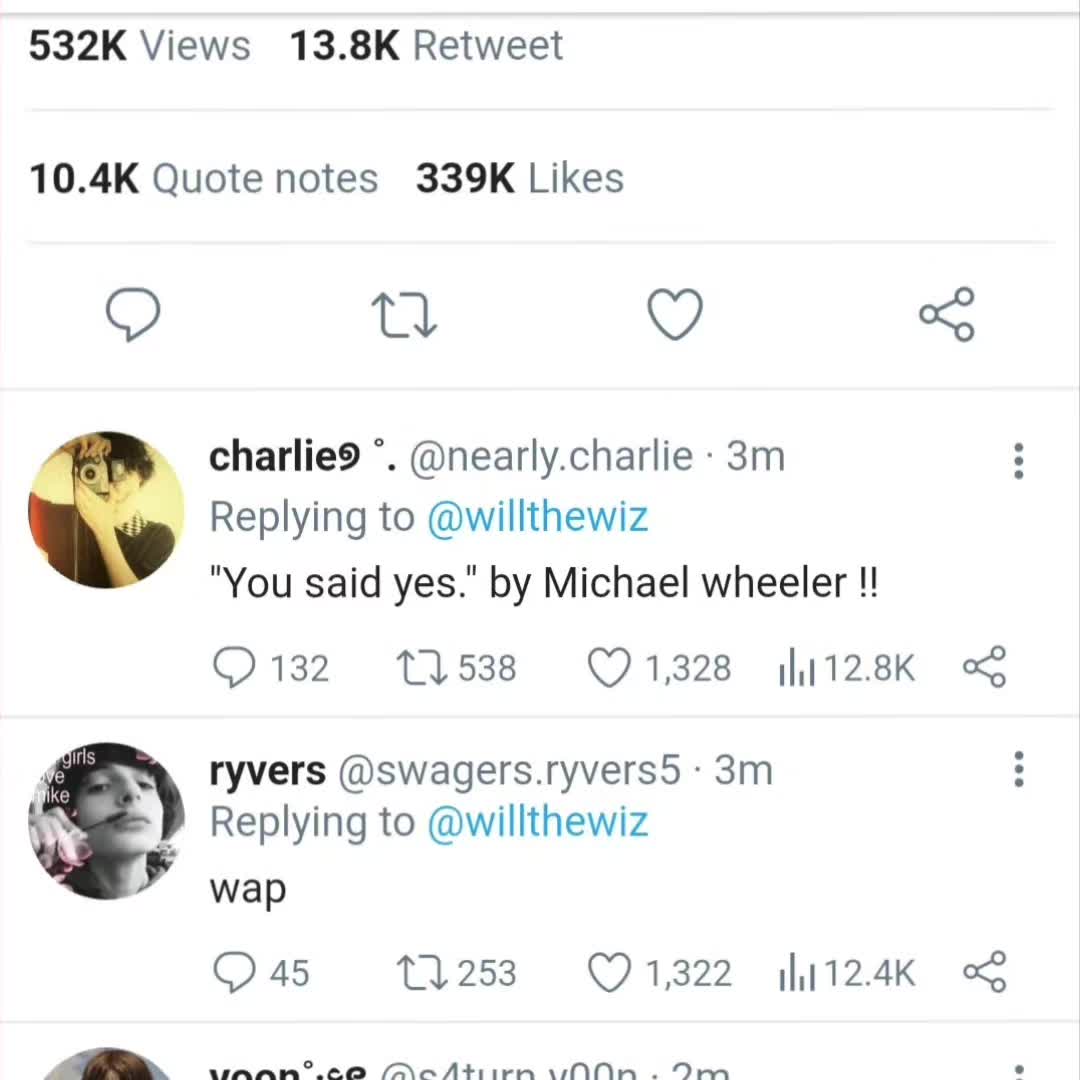Viewport: 1080px width, 1080px height.
Task: Open charlie's profile picture
Action: [x=107, y=510]
